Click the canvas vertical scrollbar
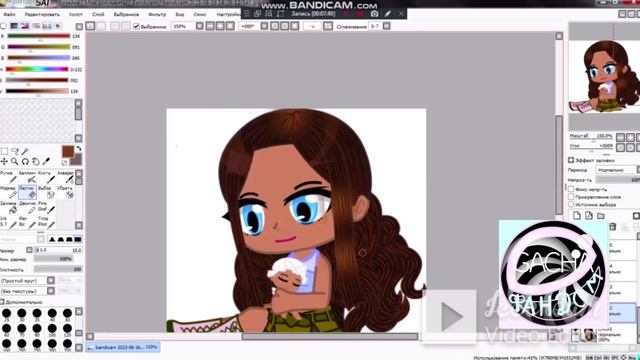The image size is (640, 360). [x=559, y=164]
